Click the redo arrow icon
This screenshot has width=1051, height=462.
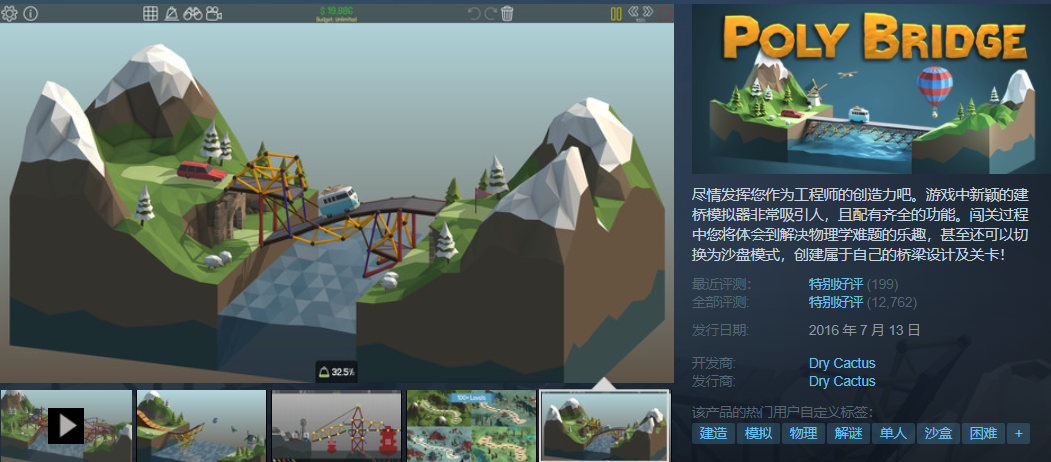tap(491, 13)
